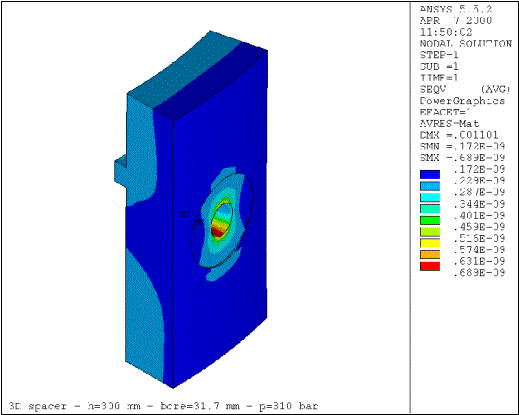This screenshot has height=415, width=519.
Task: Click the PowerGraphics text
Action: [462, 101]
